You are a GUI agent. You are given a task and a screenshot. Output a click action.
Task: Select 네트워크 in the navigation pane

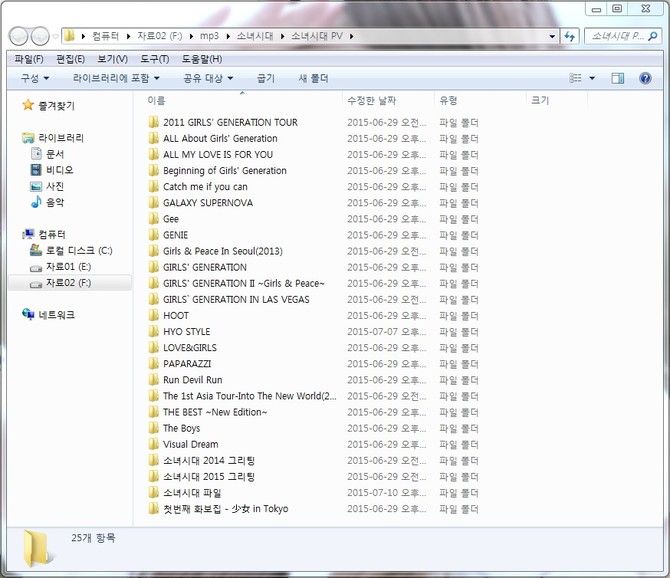click(56, 315)
